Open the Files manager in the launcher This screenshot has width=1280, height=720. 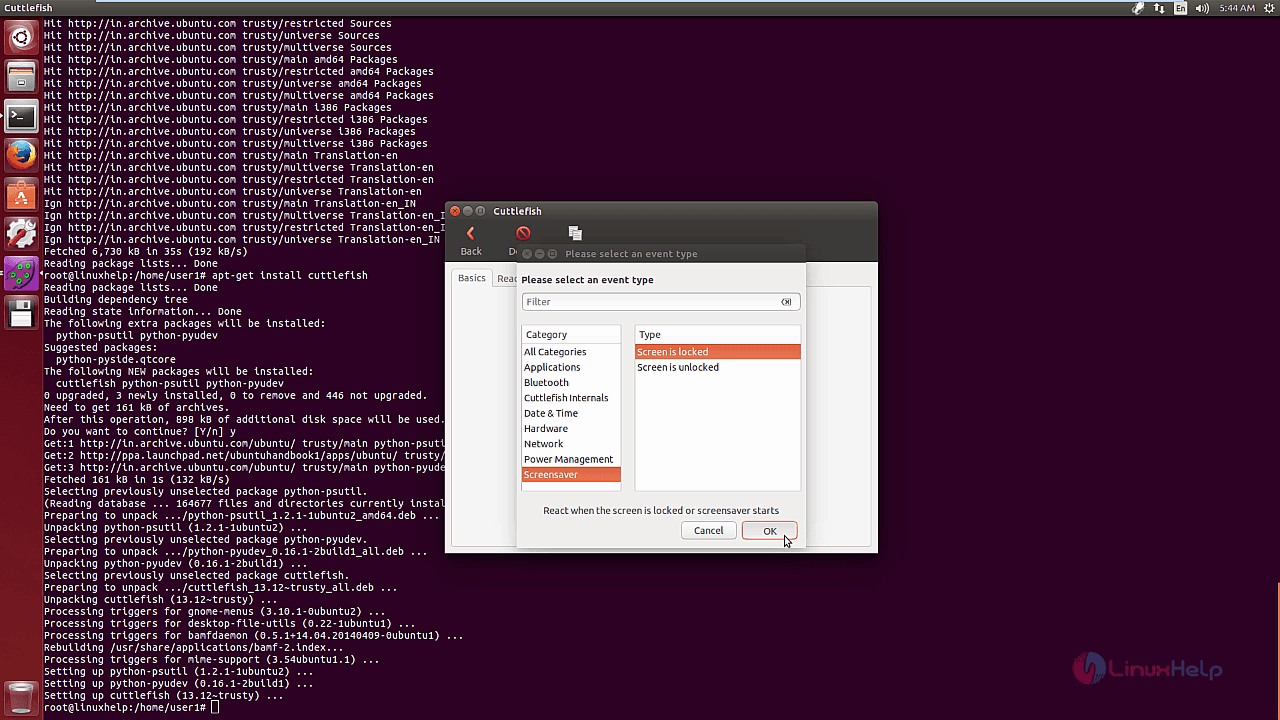click(21, 77)
